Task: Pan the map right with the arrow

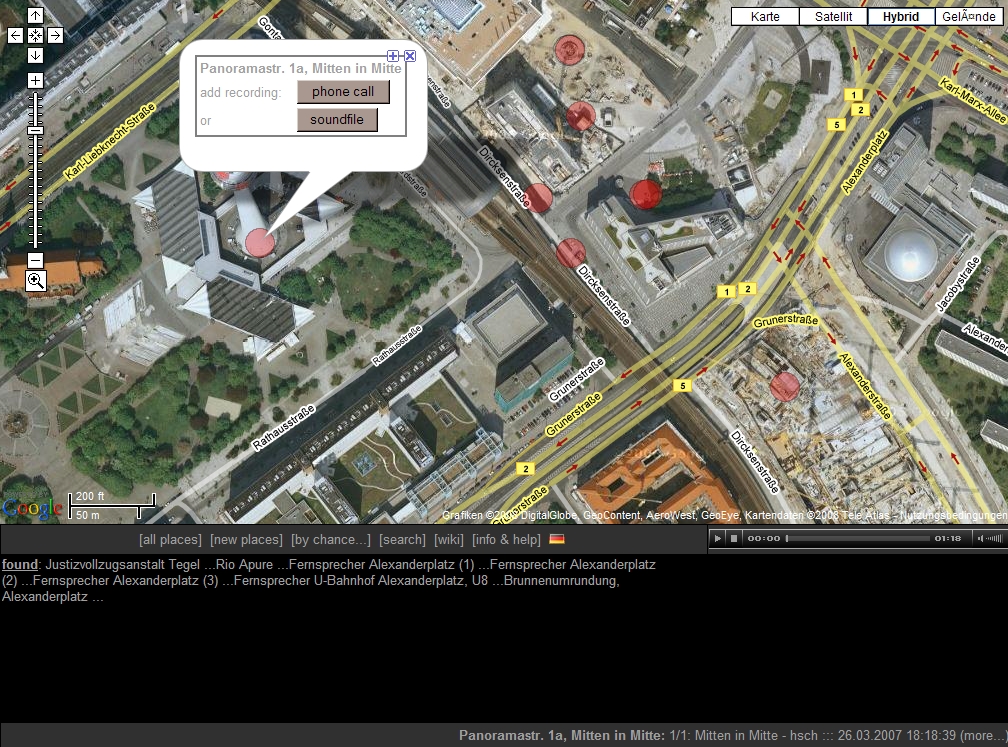Action: (x=55, y=35)
